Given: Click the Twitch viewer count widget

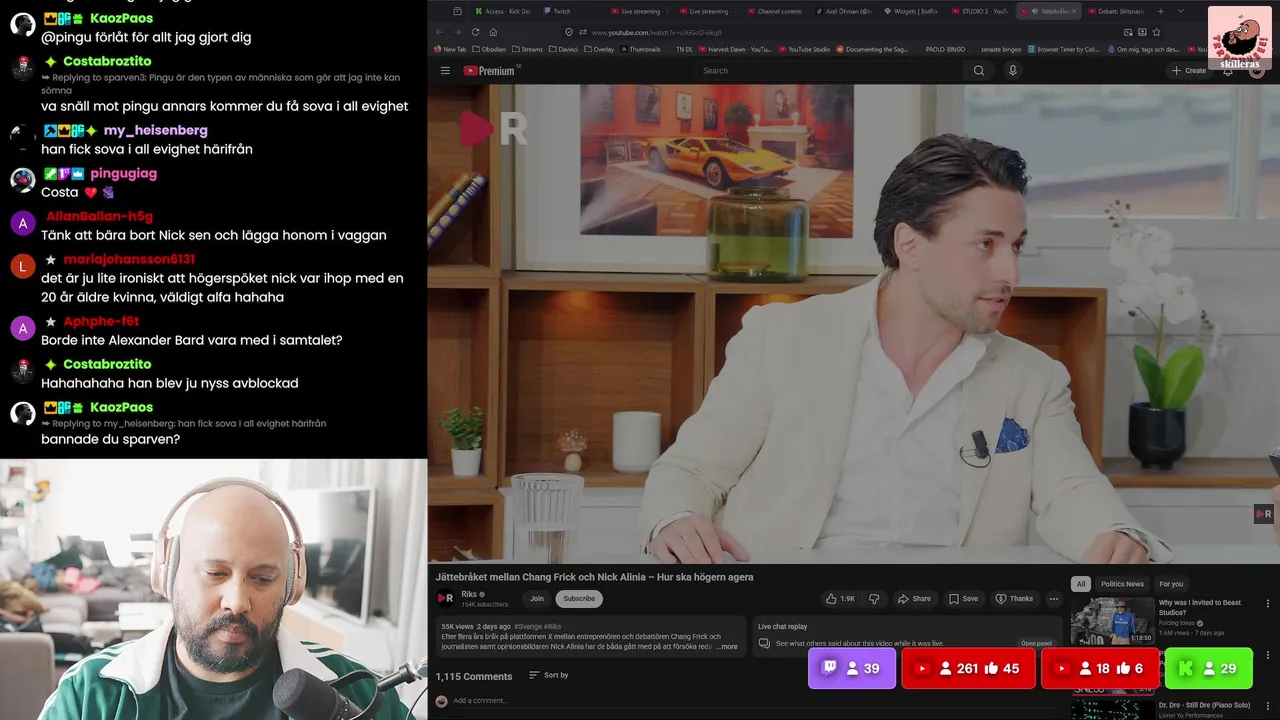Looking at the screenshot, I should (x=852, y=669).
